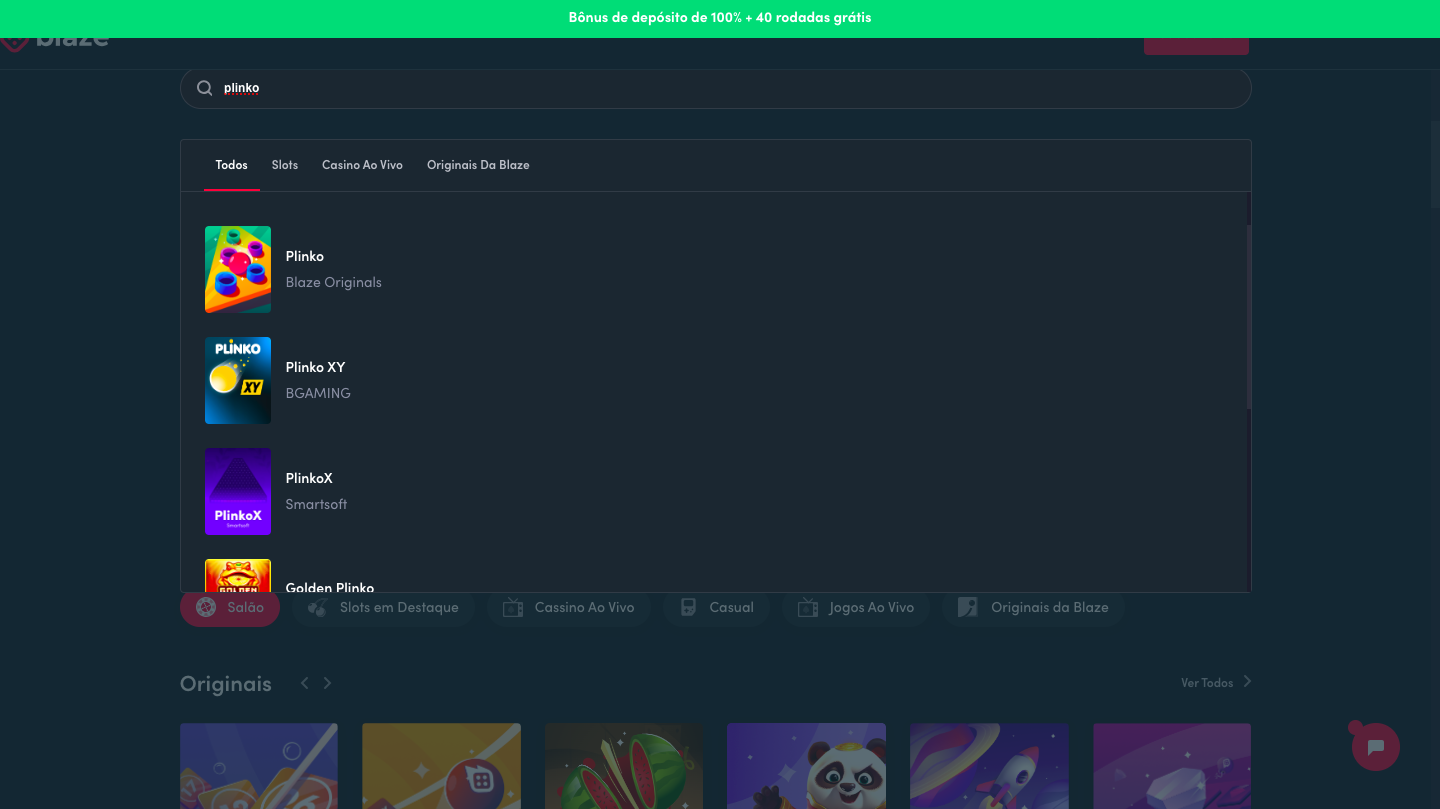Open the Plinko XY game thumbnail
This screenshot has height=809, width=1440.
point(238,380)
